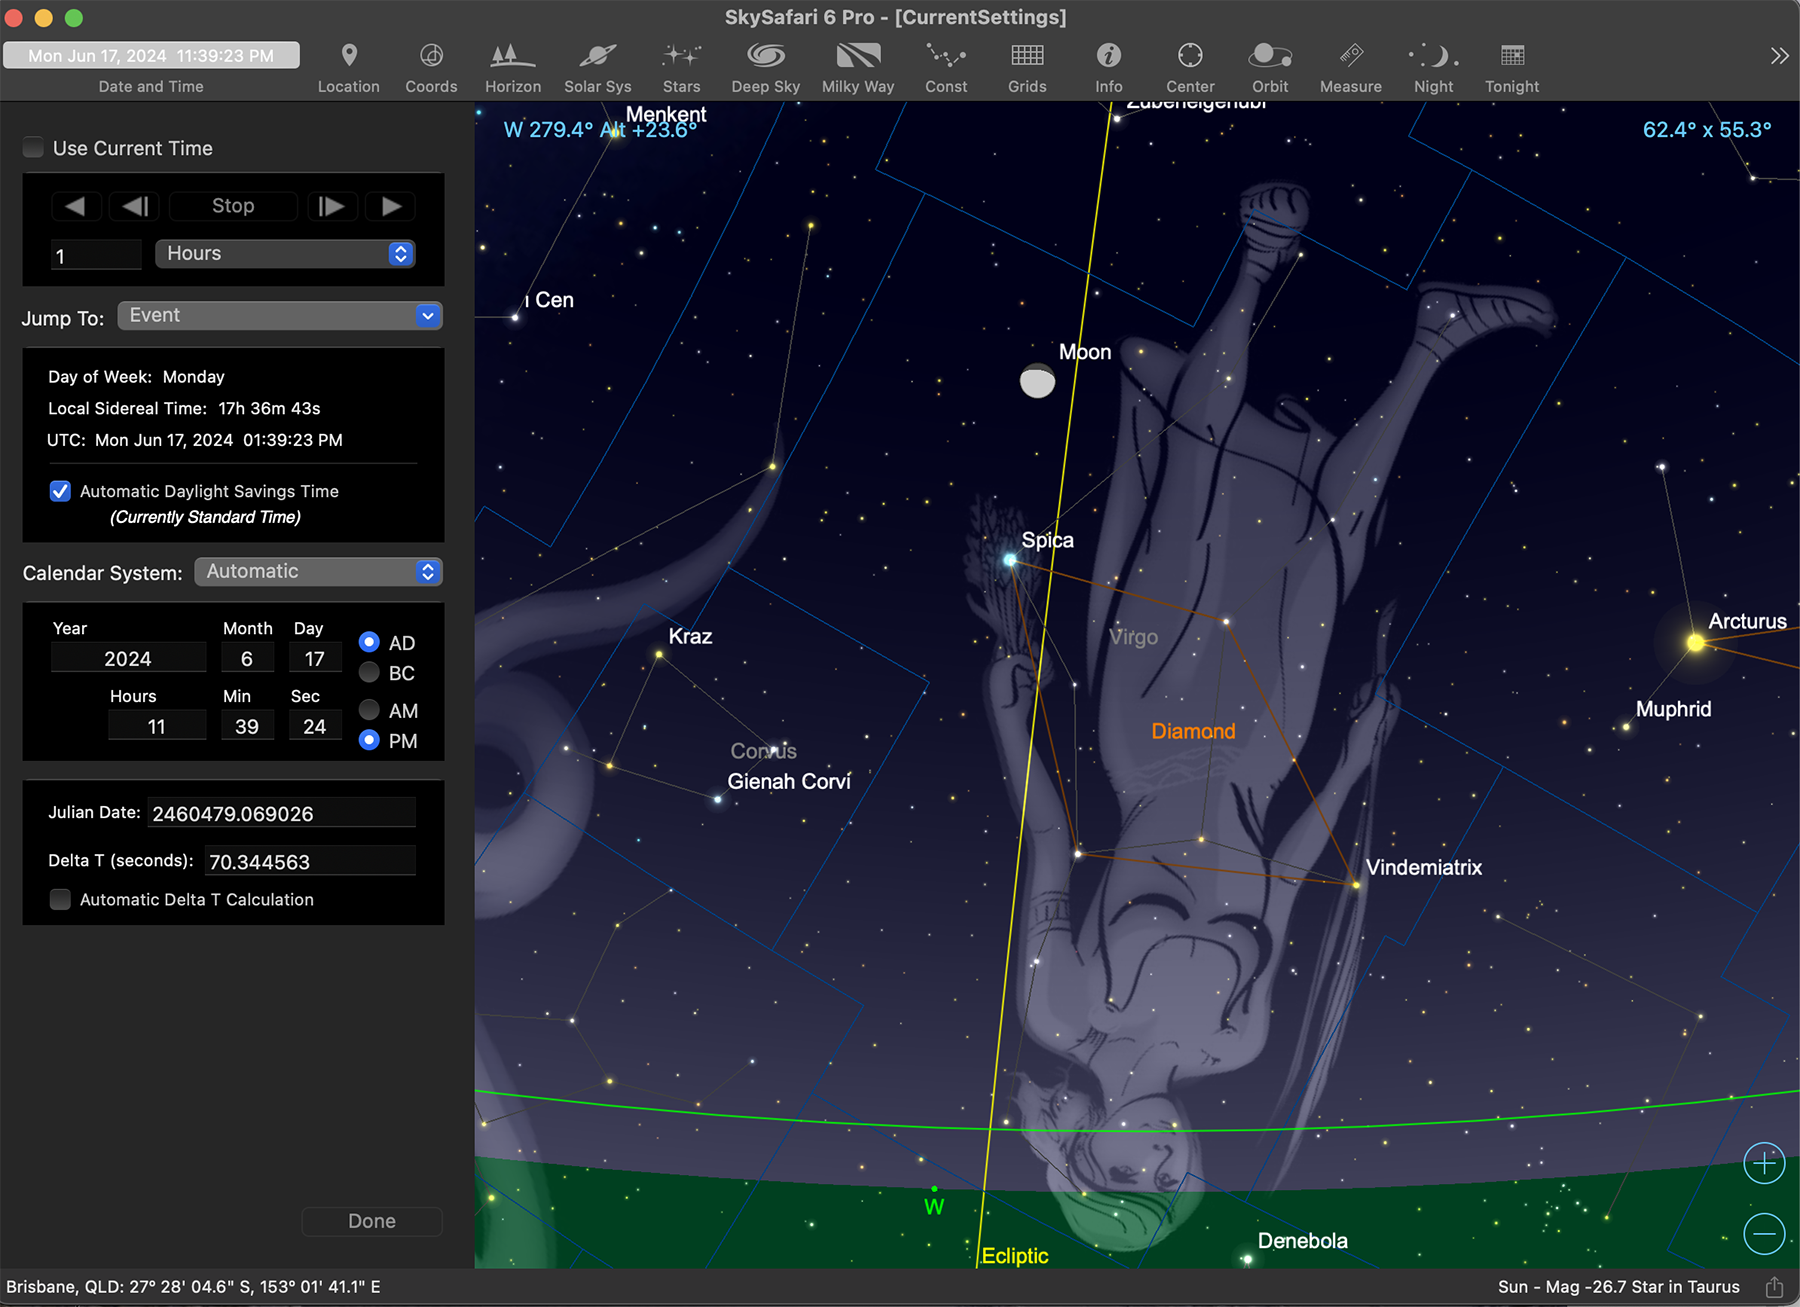Open the Location settings
Image resolution: width=1800 pixels, height=1307 pixels.
tap(348, 68)
